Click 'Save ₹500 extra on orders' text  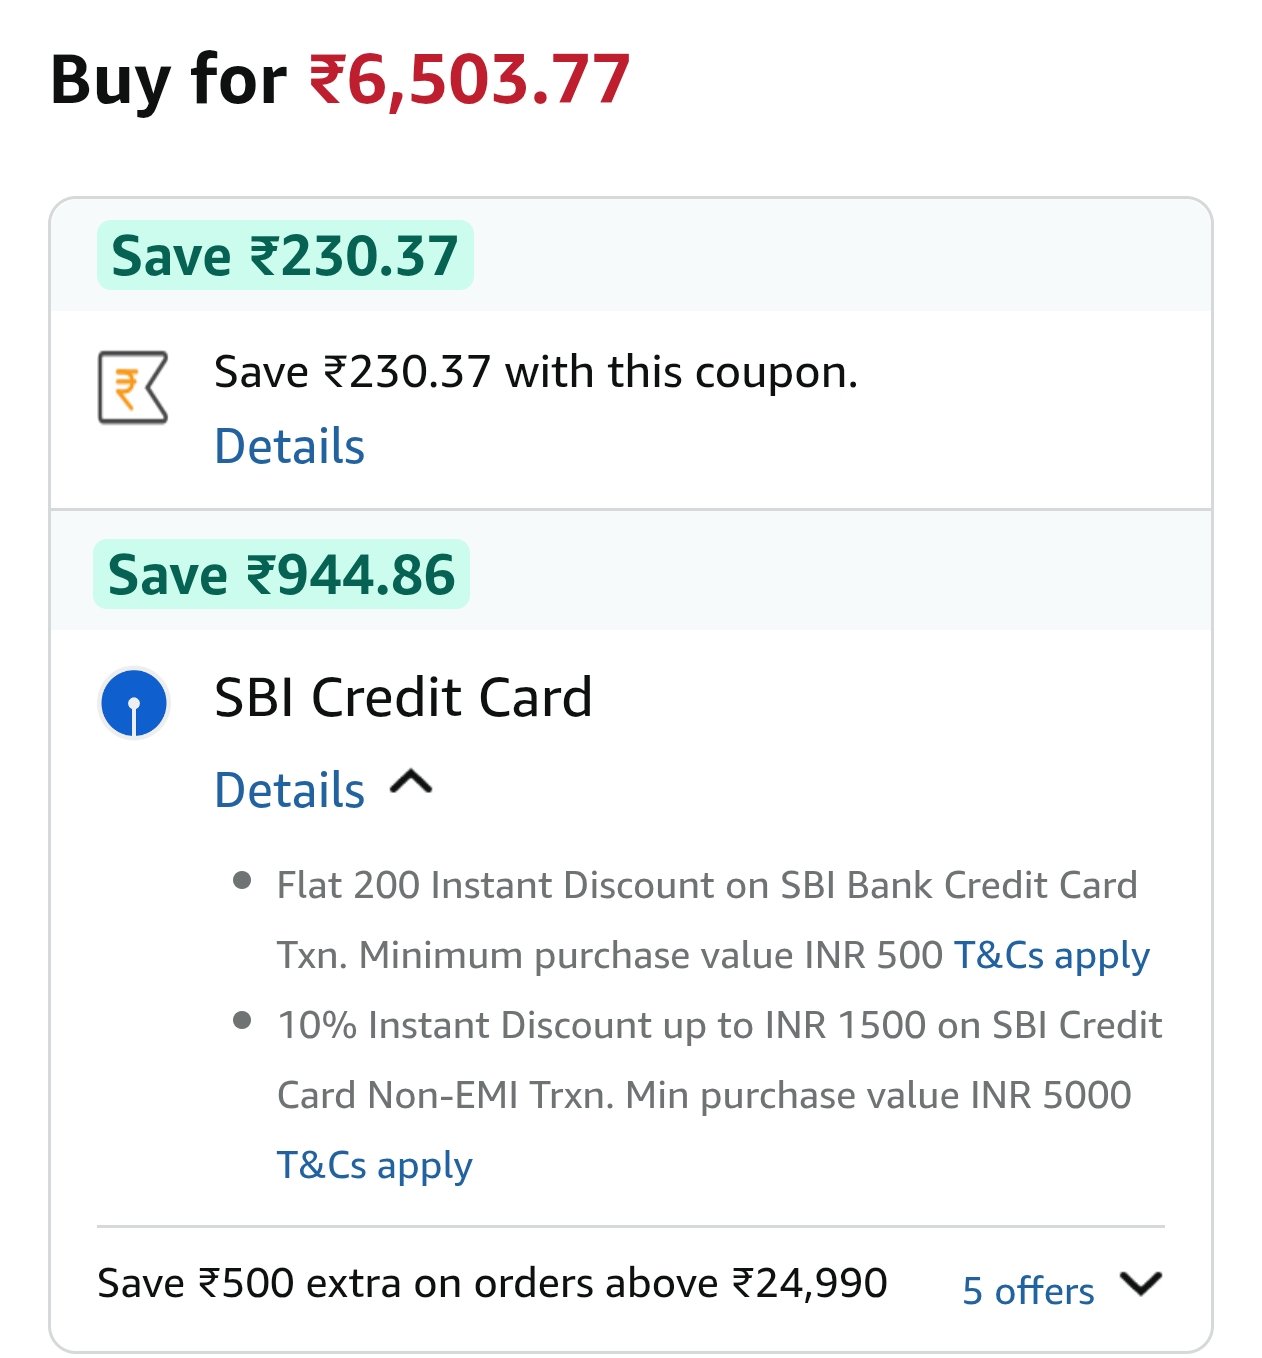click(492, 1283)
